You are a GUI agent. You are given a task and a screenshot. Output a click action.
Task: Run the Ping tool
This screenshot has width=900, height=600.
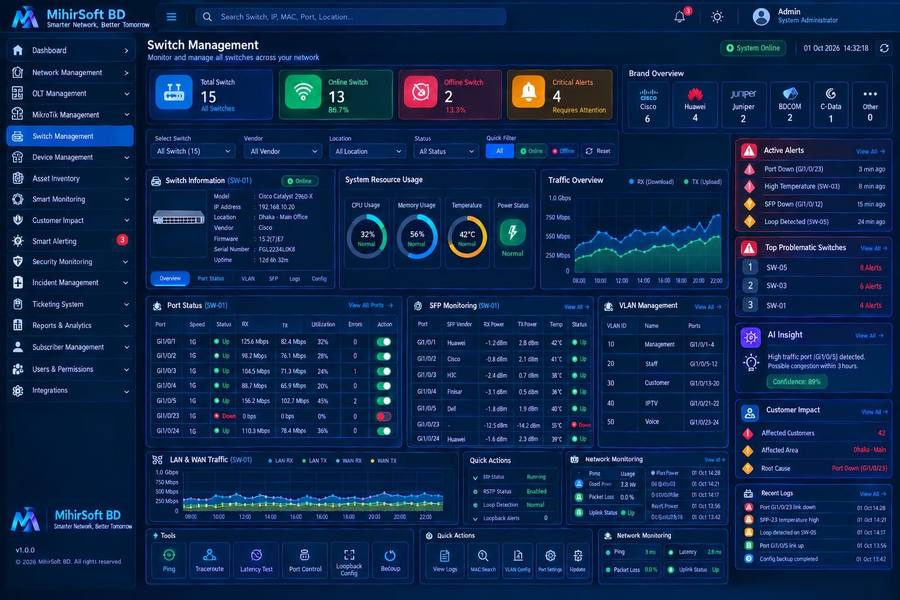169,560
